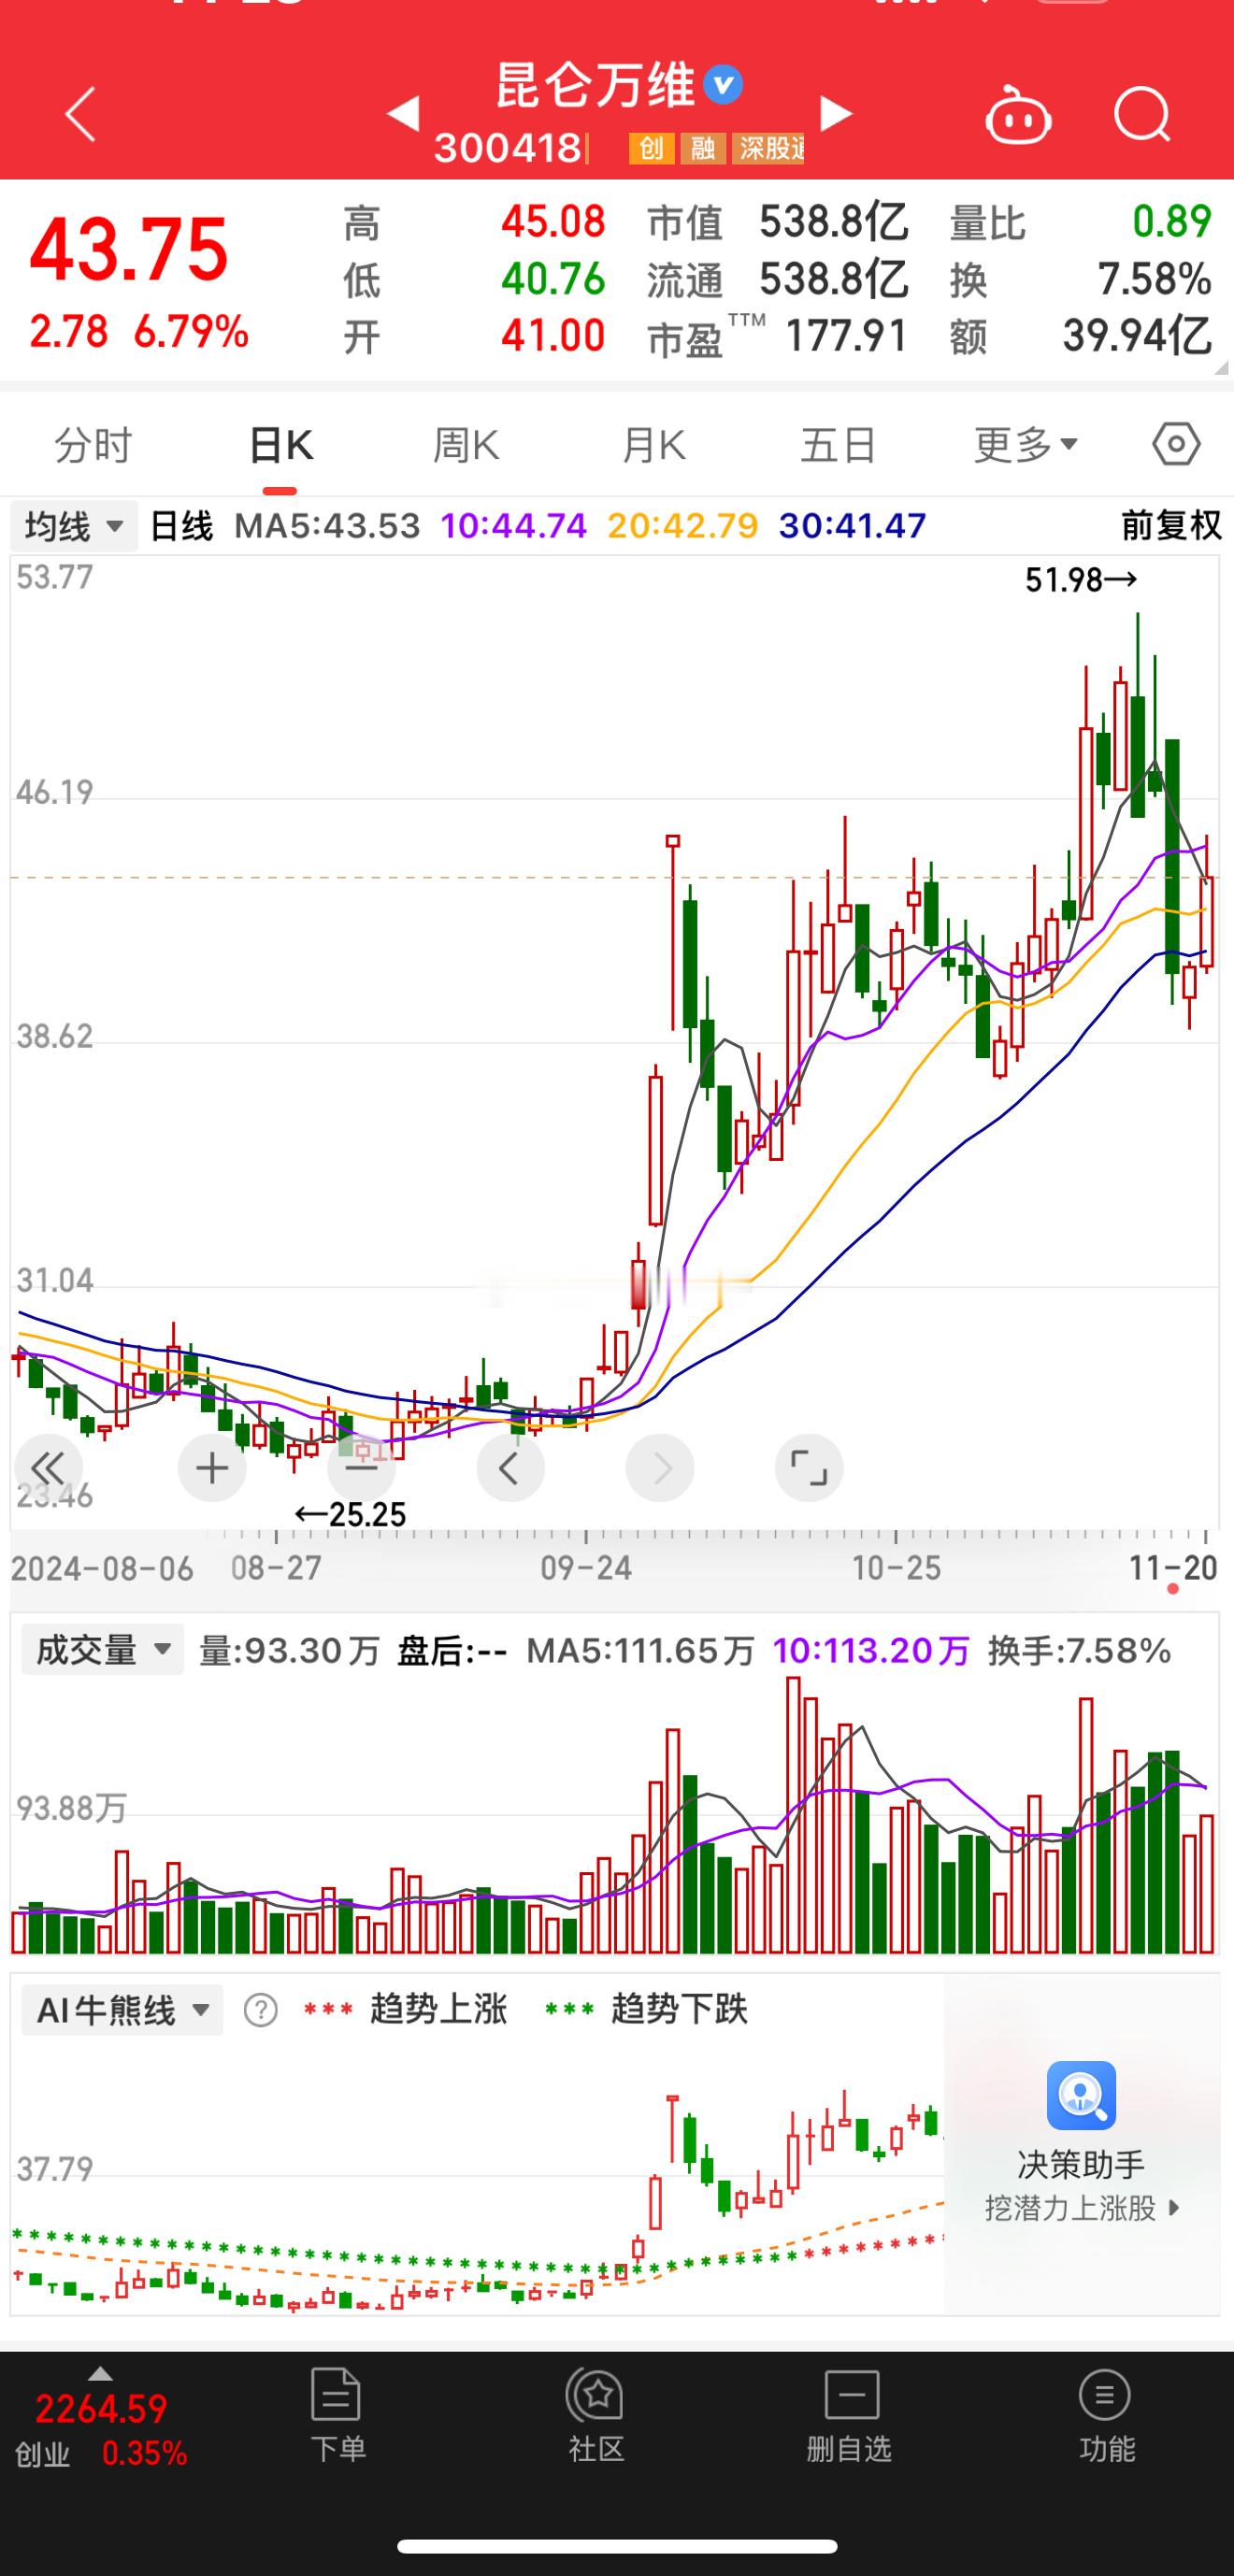The image size is (1234, 2576).
Task: Open 功能 functions menu icon
Action: 1105,2395
